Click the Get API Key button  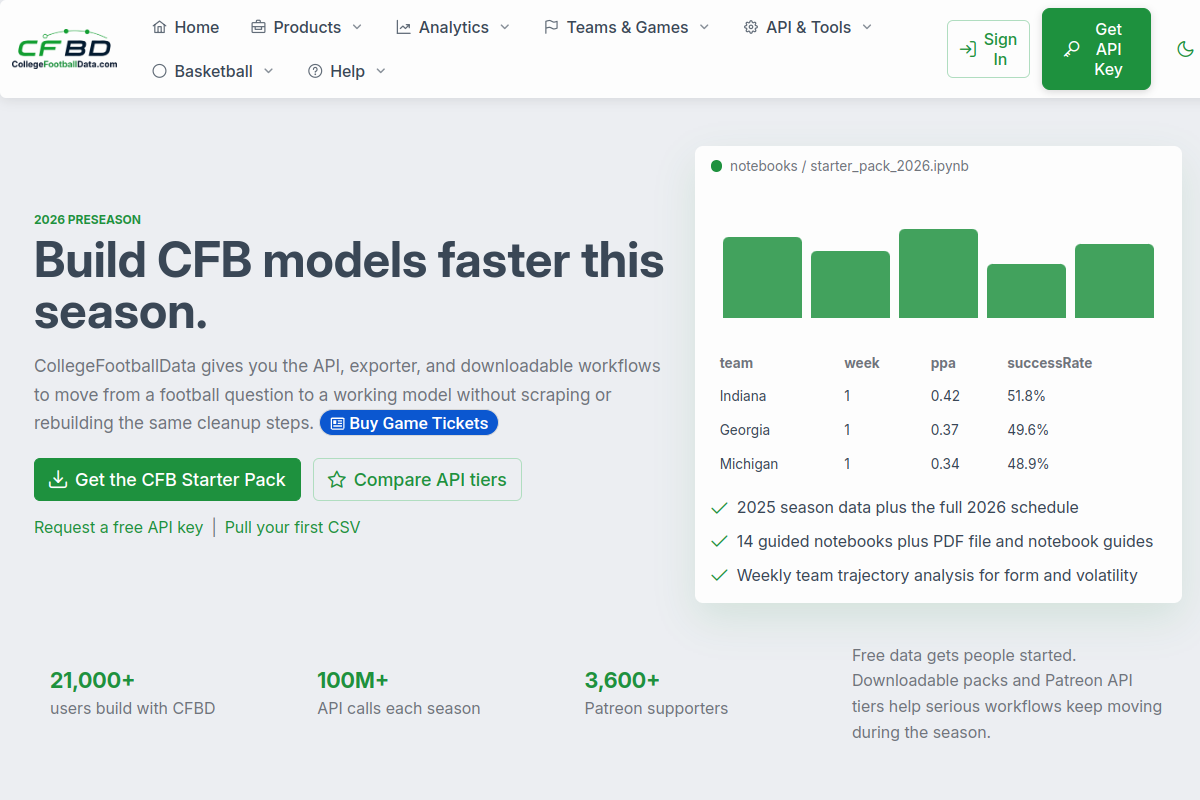(1096, 49)
